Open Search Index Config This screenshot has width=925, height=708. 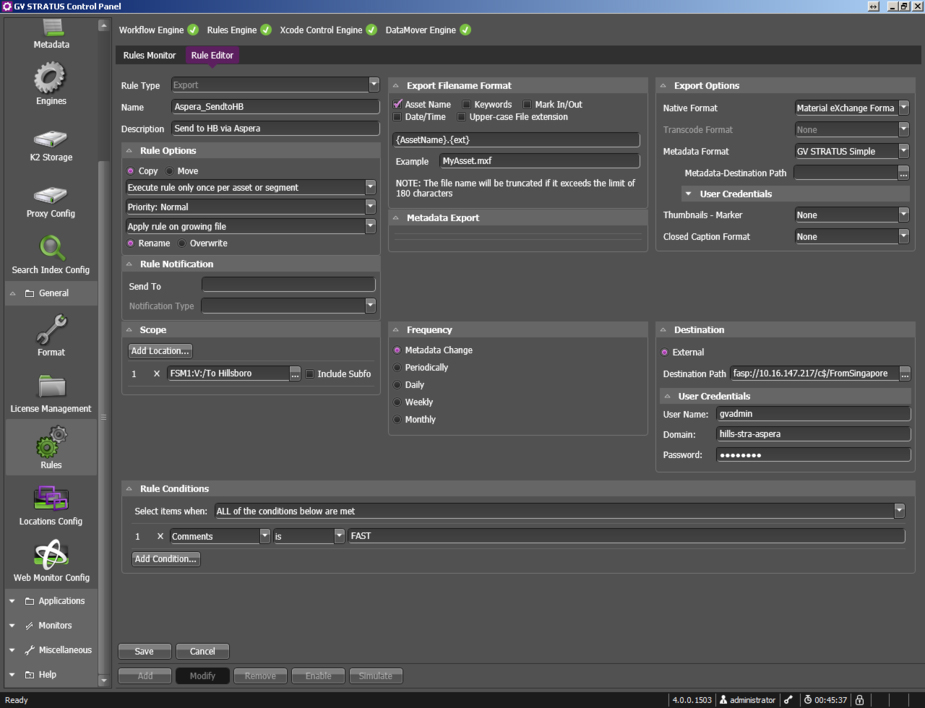[50, 249]
